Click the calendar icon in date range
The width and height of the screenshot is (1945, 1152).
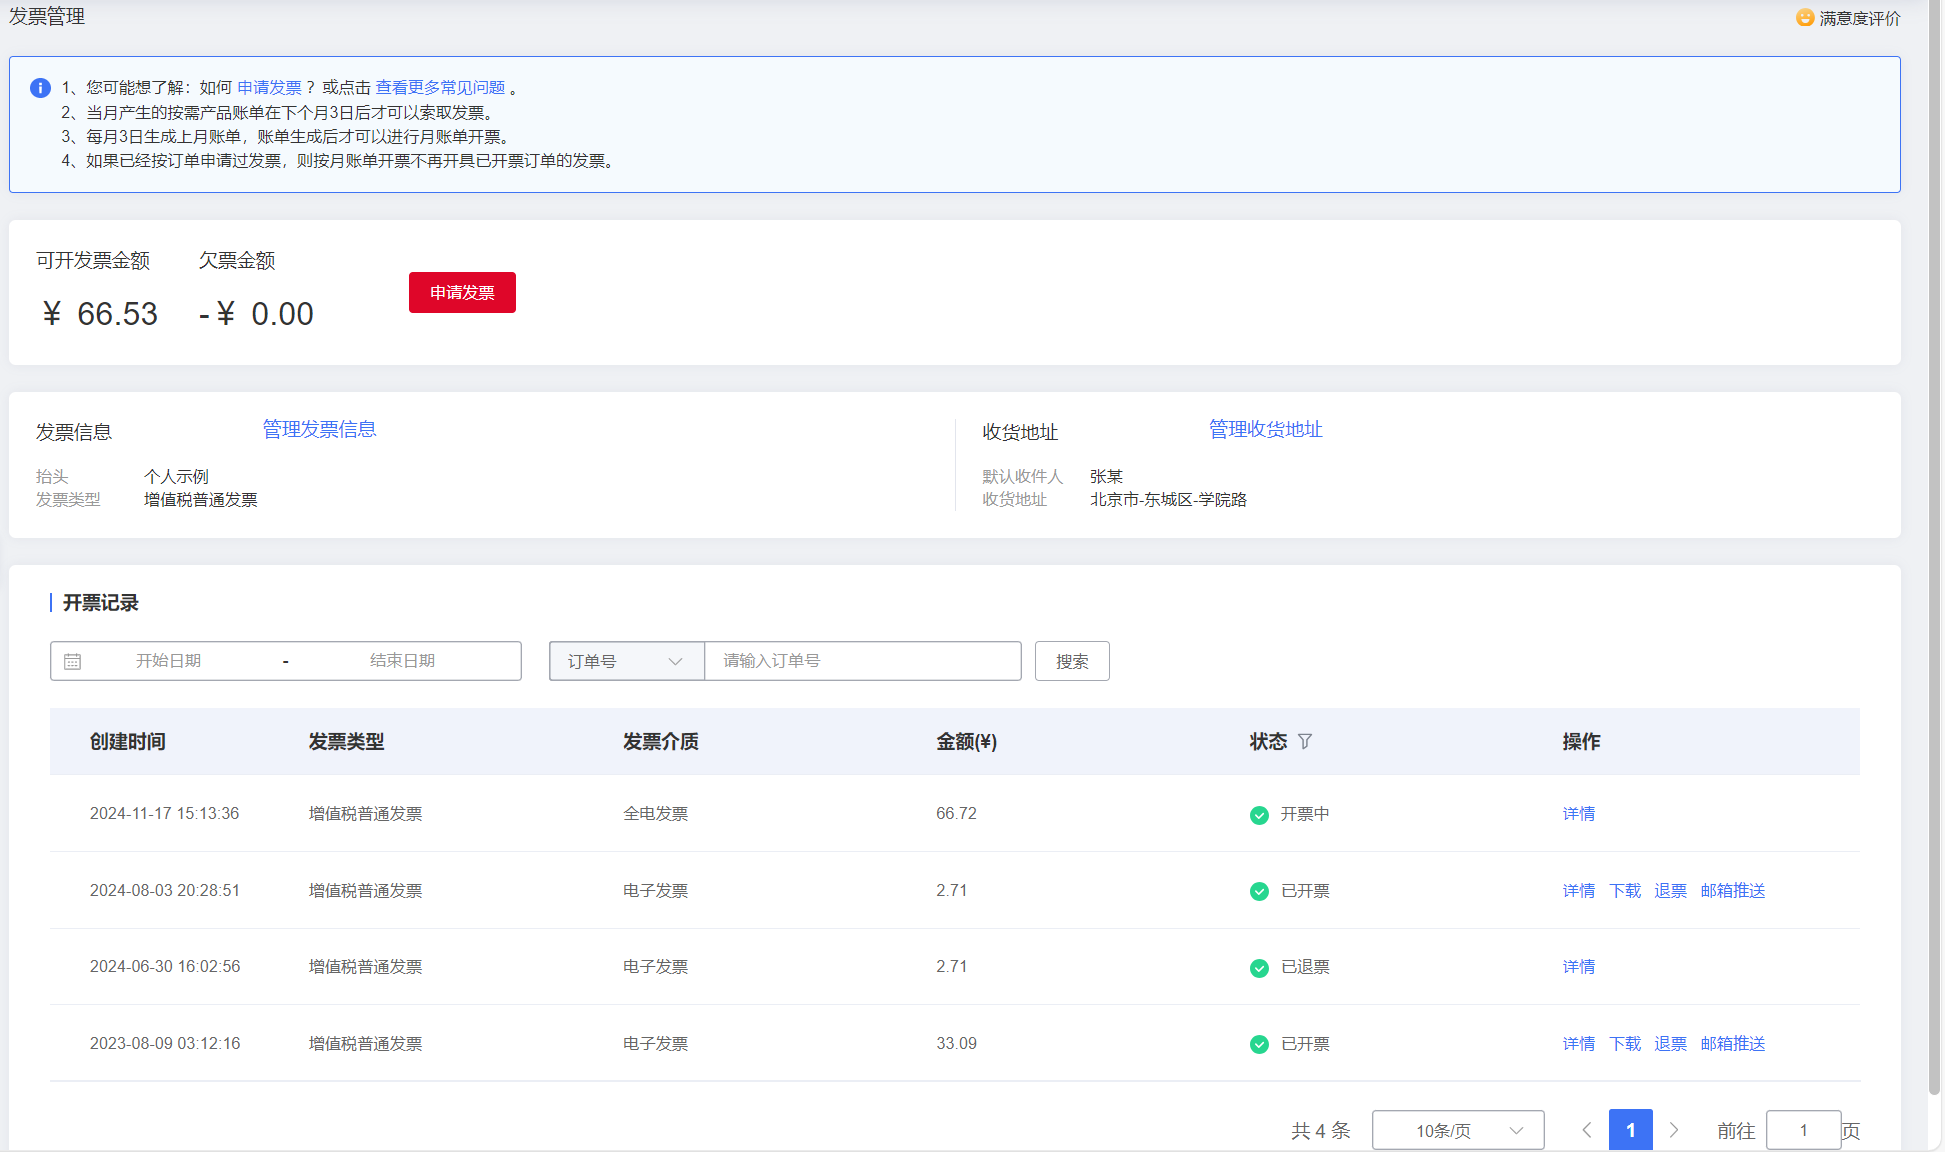point(73,662)
